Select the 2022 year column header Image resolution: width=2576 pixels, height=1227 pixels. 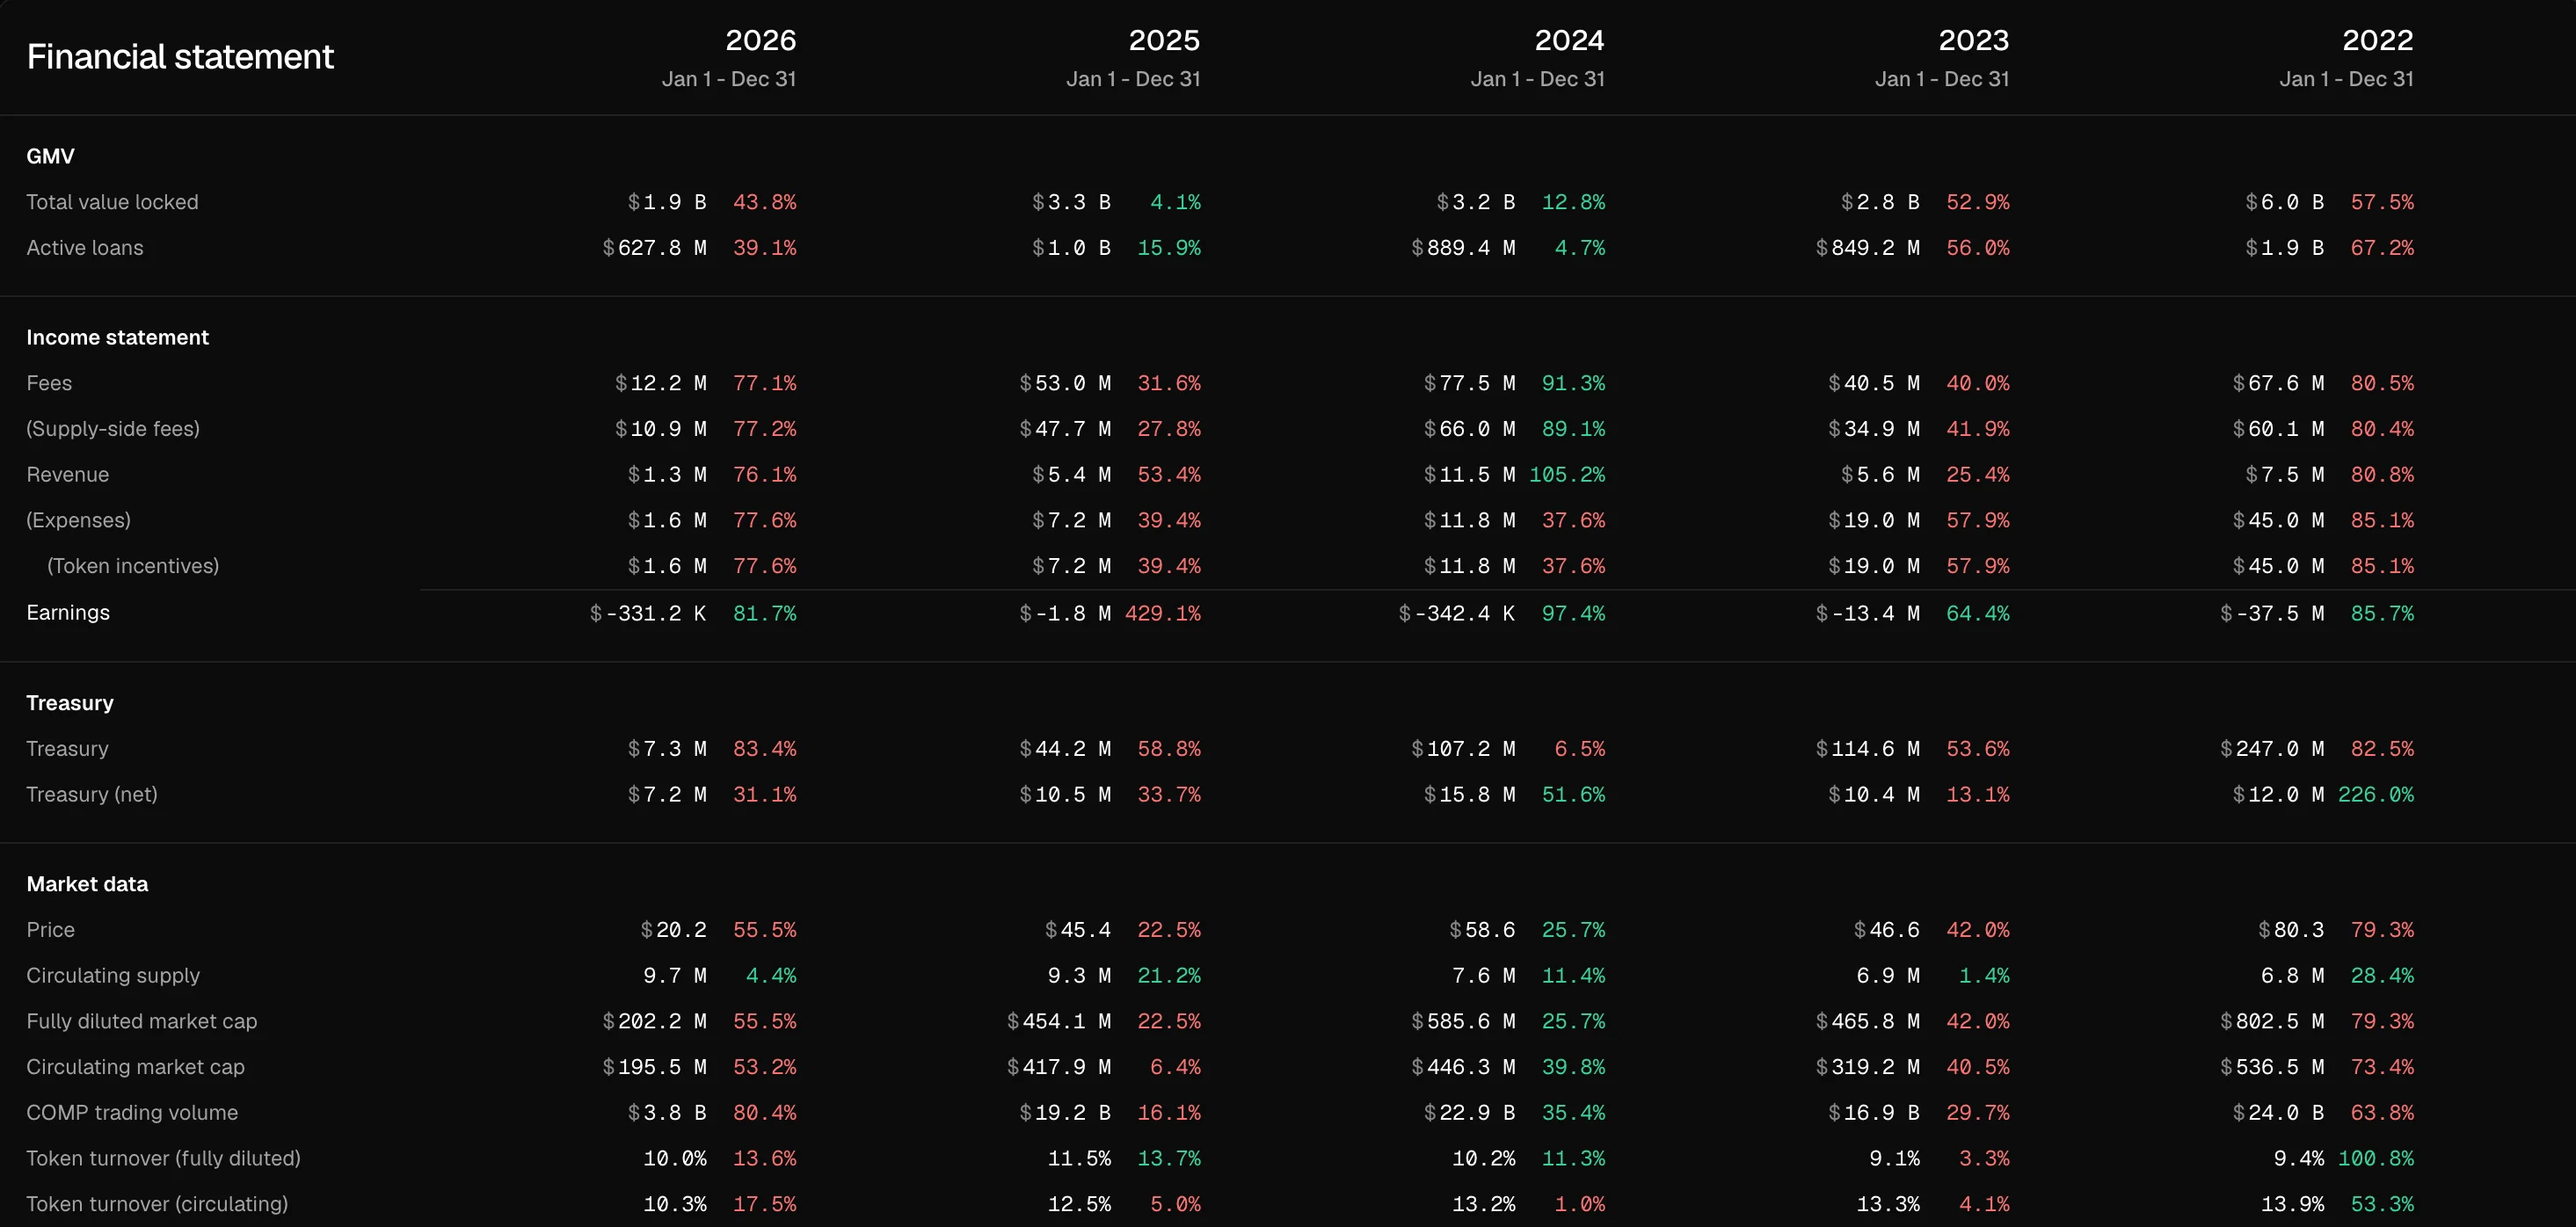pyautogui.click(x=2377, y=40)
